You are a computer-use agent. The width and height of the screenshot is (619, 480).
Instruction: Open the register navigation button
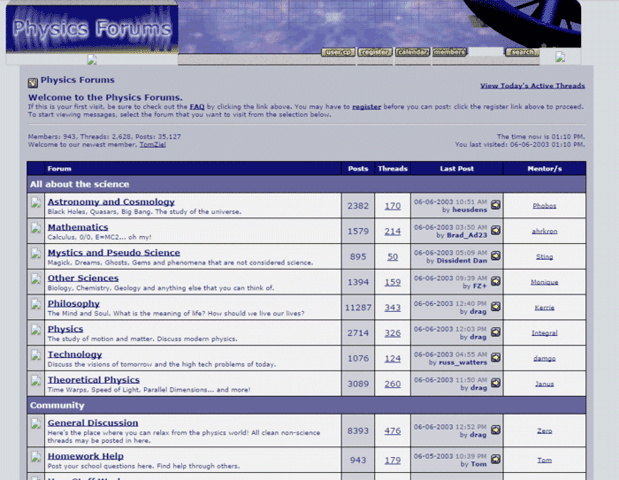tap(375, 52)
